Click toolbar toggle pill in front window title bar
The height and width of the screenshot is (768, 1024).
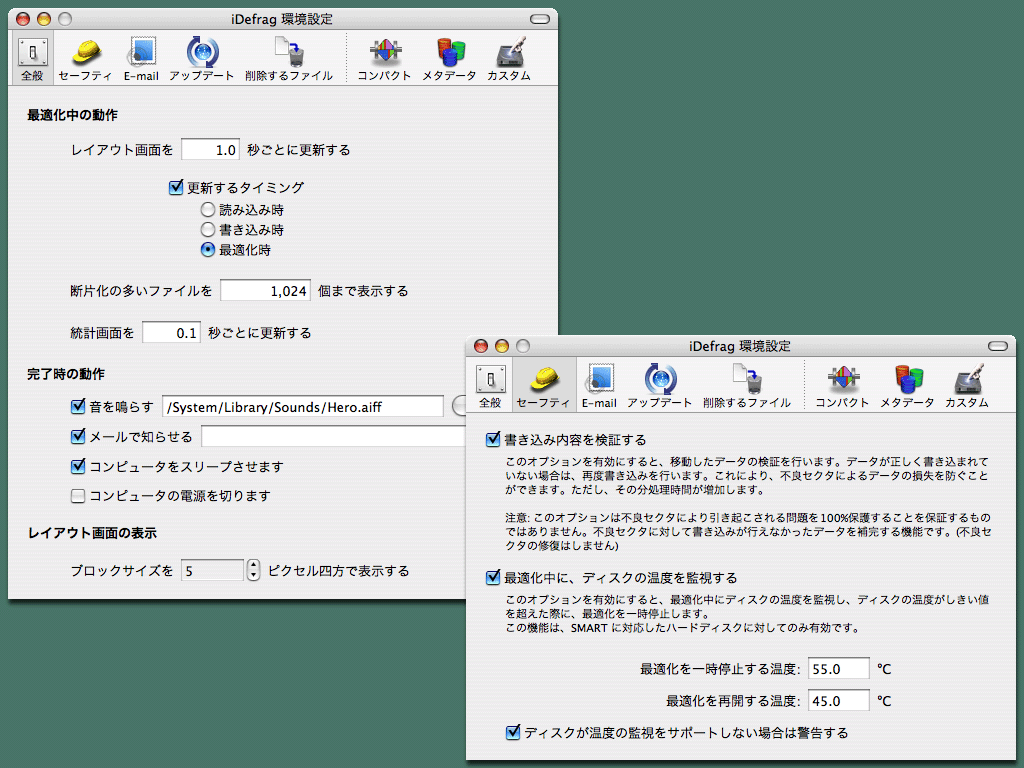tap(998, 346)
